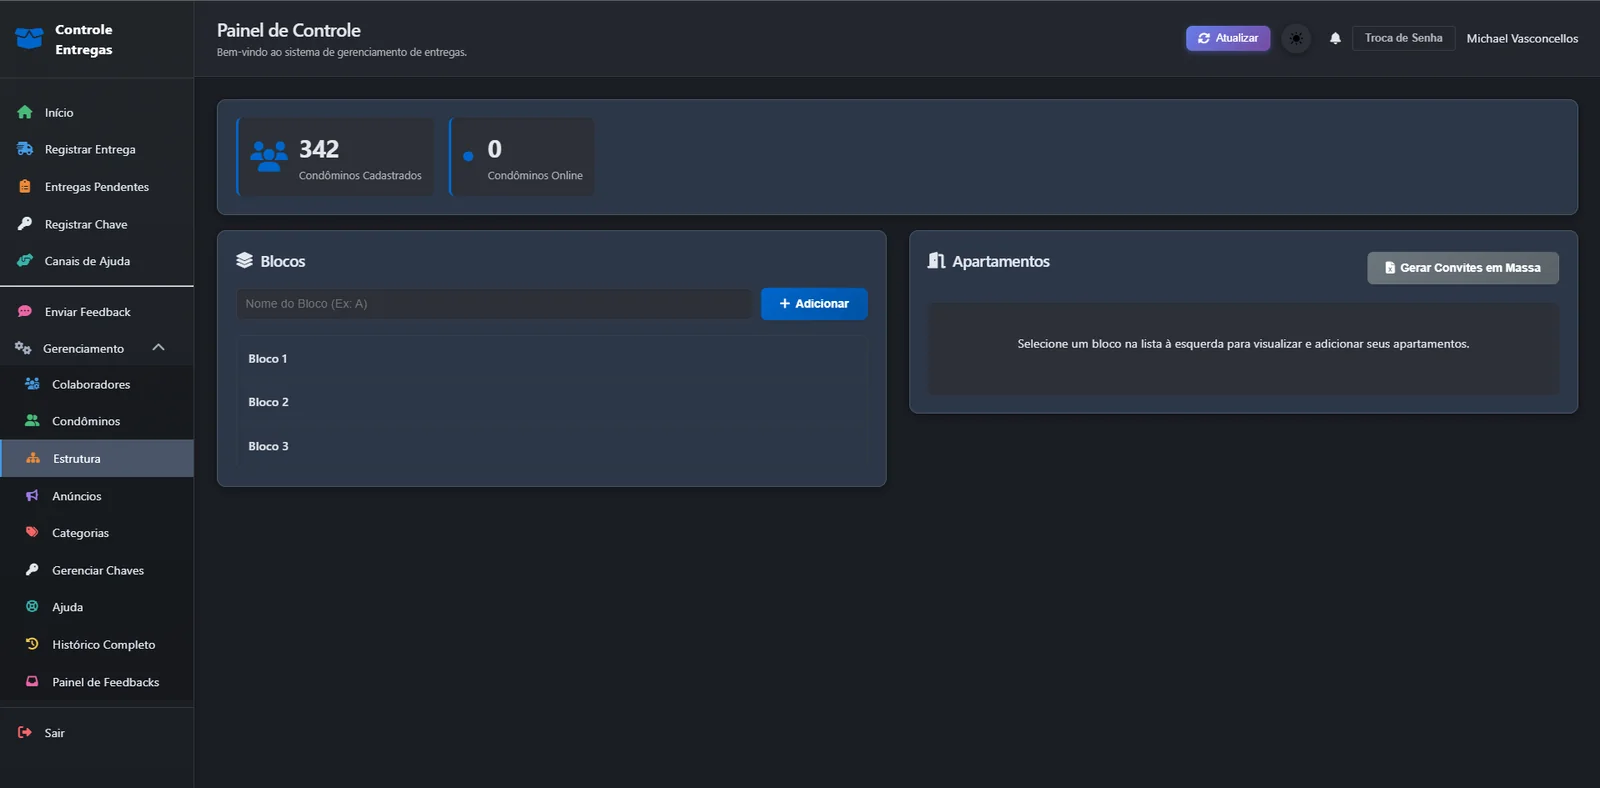Click the Entregas Pendentes clipboard icon

(25, 187)
